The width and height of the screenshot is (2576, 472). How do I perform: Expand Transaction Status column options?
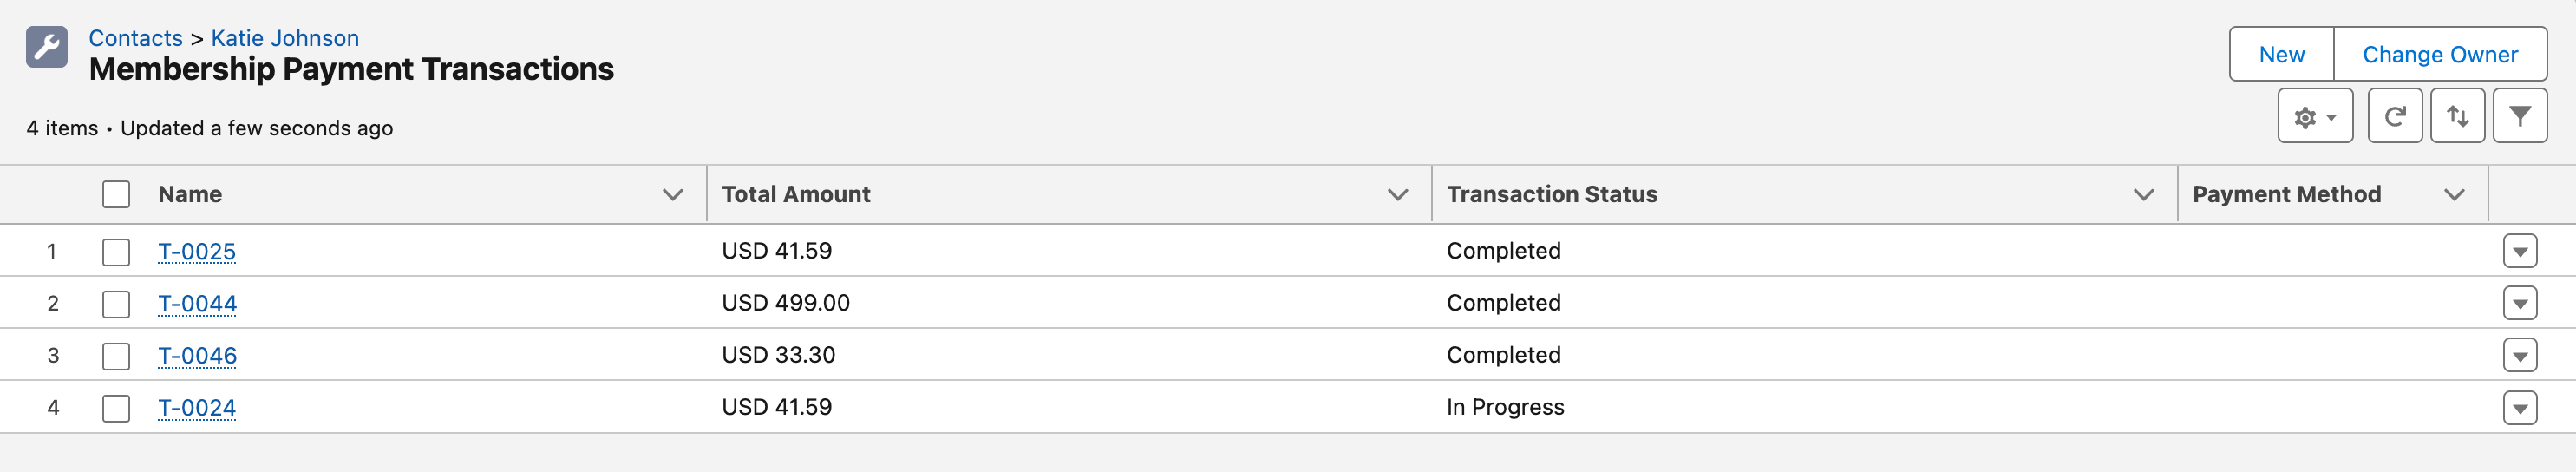click(2143, 194)
